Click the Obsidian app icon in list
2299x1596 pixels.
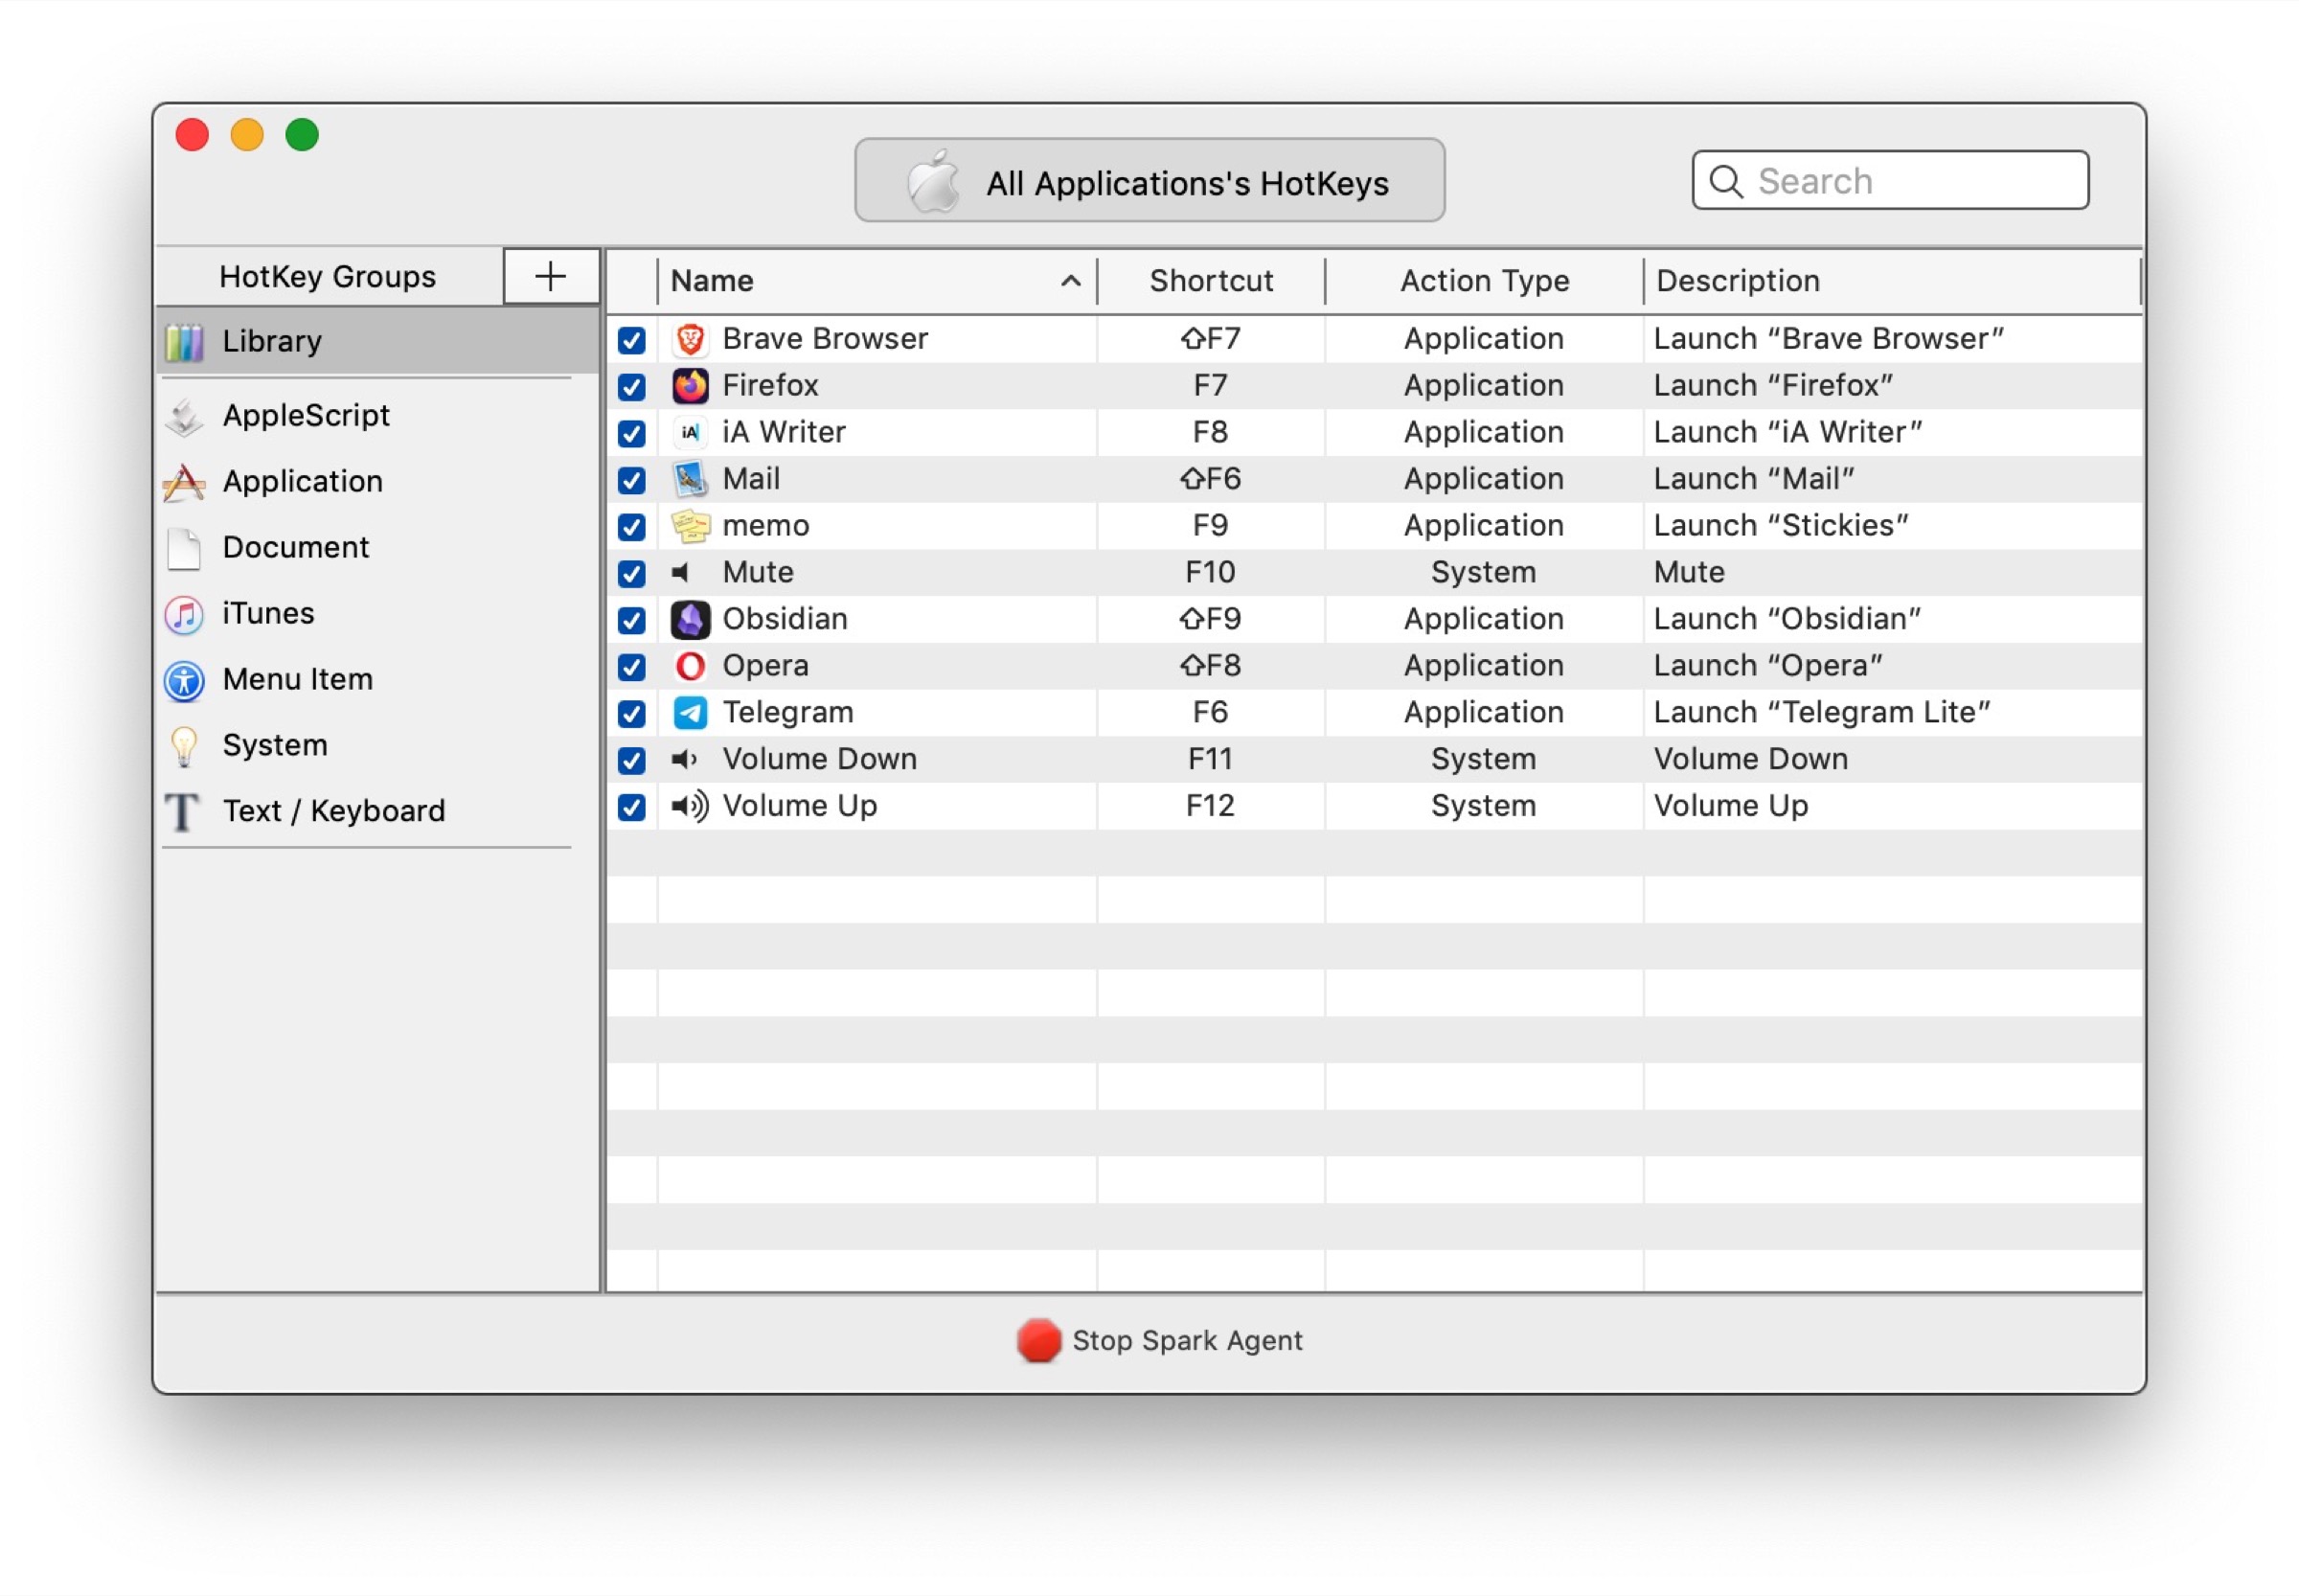690,619
